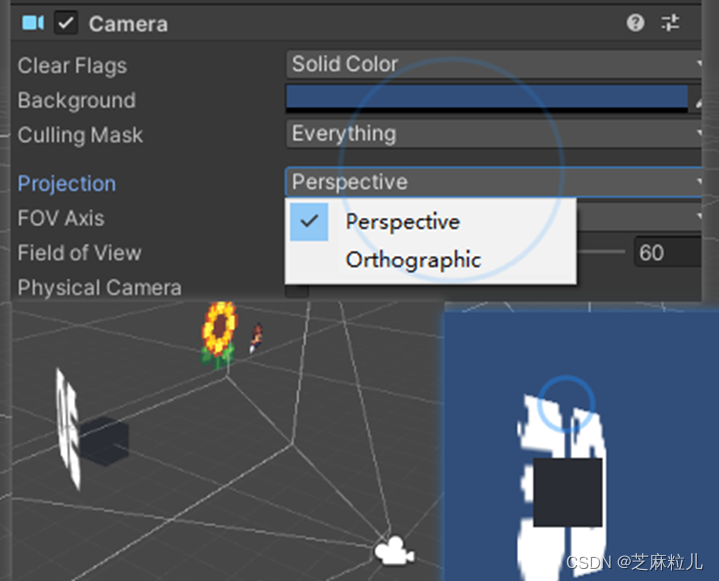719x581 pixels.
Task: Toggle the Physical Camera checkbox
Action: point(297,289)
